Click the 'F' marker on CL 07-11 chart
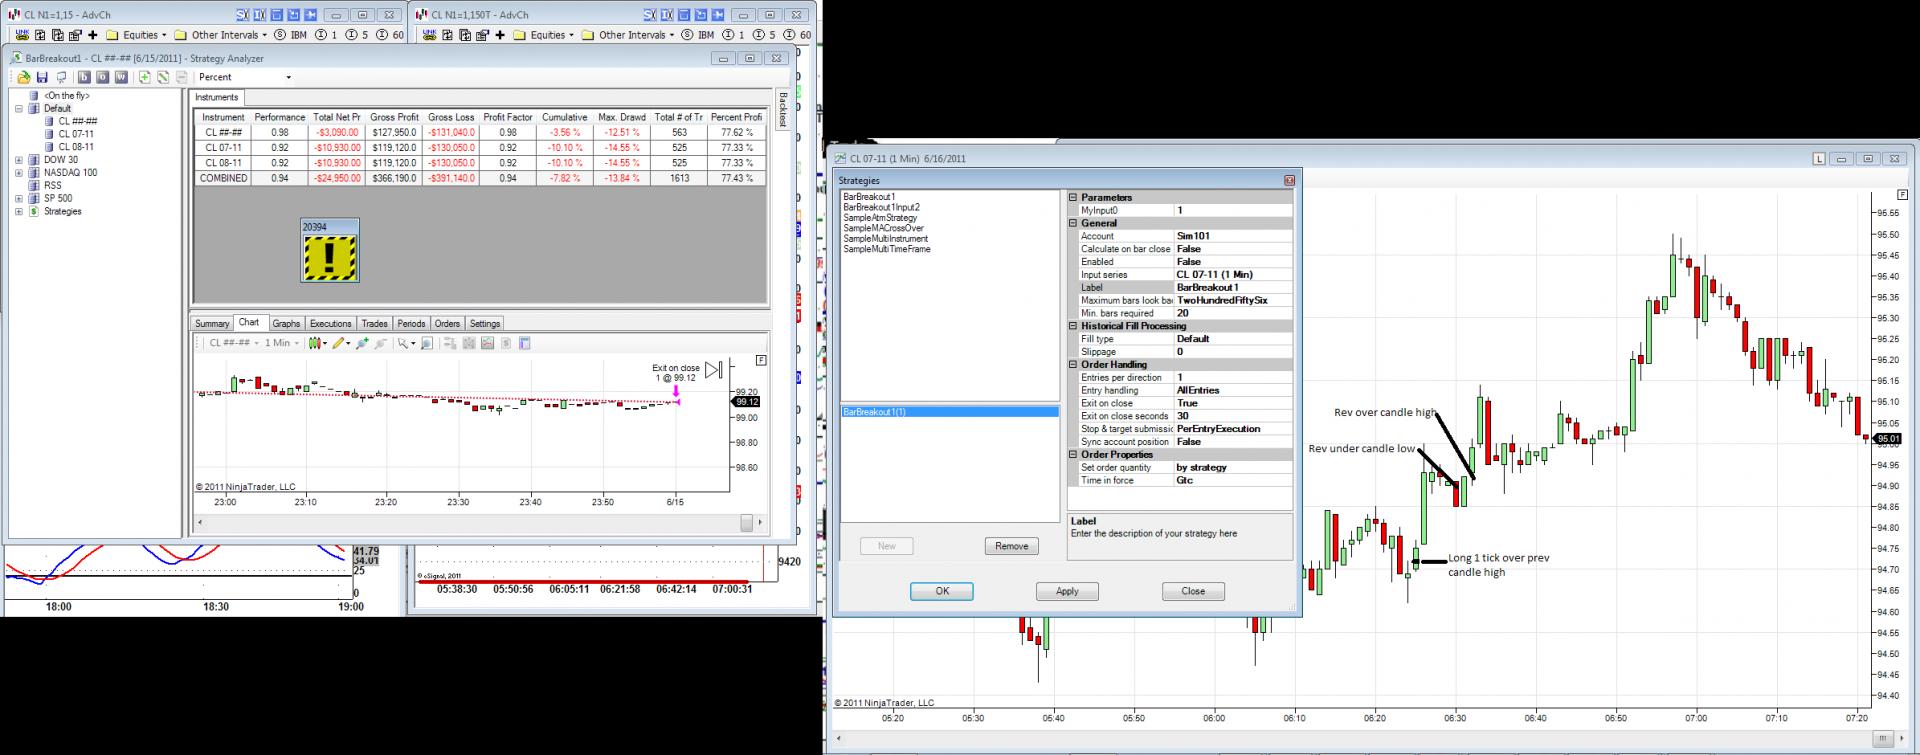 pos(1903,194)
